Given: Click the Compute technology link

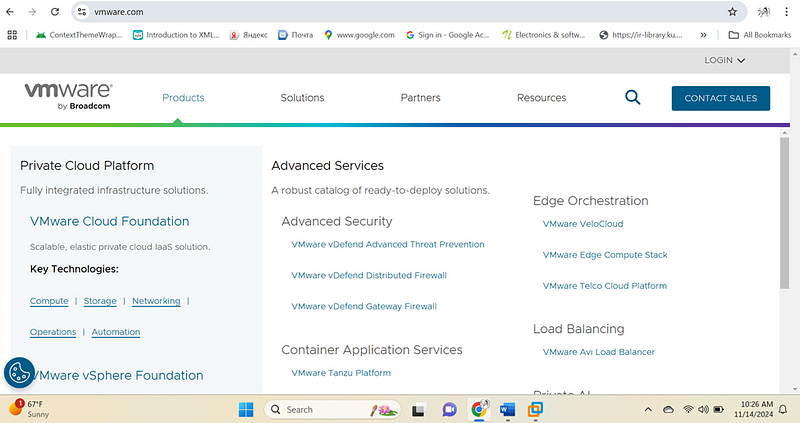Looking at the screenshot, I should (49, 301).
